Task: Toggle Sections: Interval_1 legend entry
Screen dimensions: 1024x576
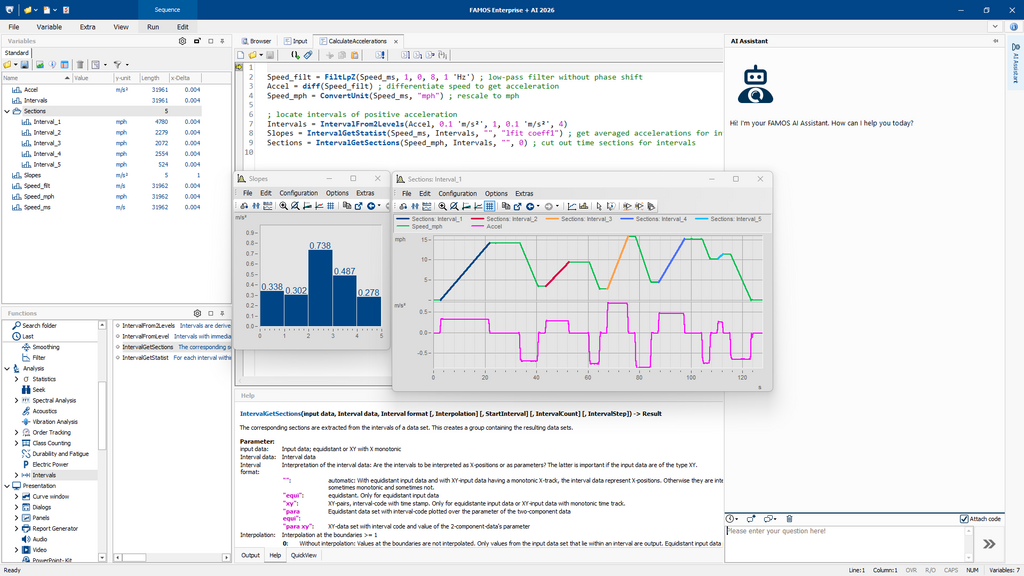Action: click(428, 218)
